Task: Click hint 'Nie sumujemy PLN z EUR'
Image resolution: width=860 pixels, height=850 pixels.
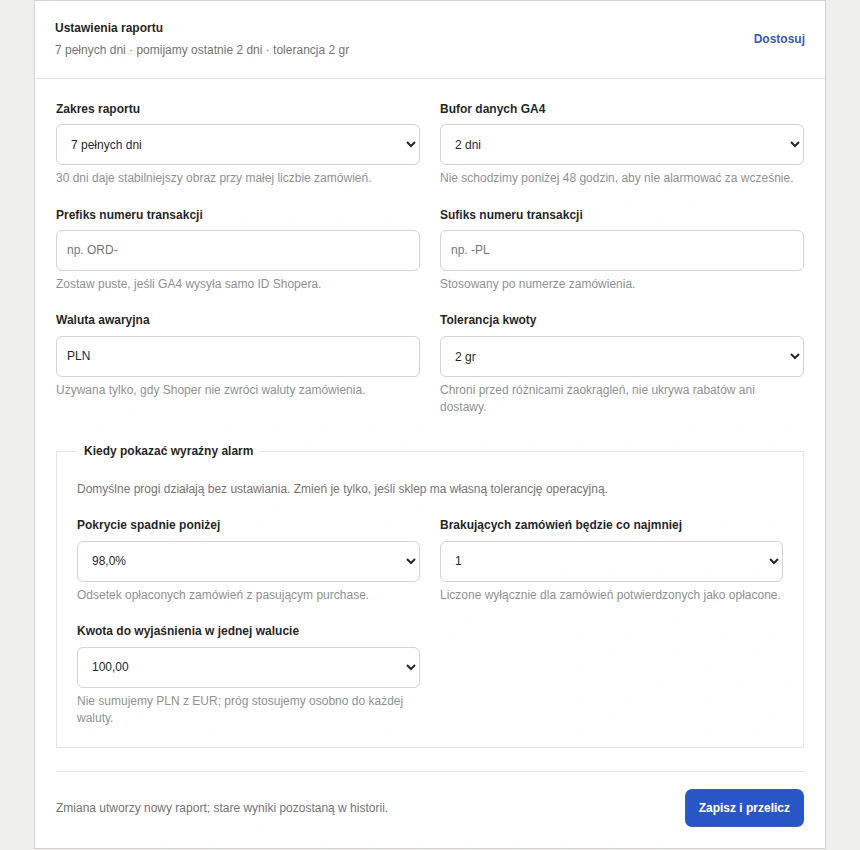Action: (x=240, y=709)
